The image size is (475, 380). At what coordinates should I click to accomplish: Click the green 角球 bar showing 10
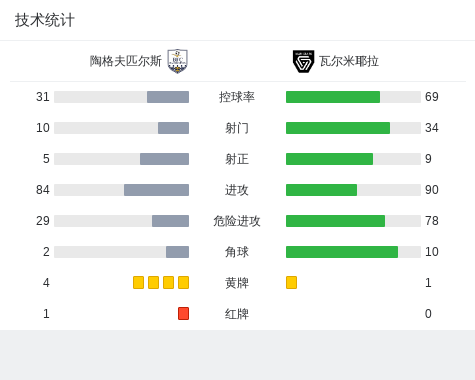tap(342, 252)
